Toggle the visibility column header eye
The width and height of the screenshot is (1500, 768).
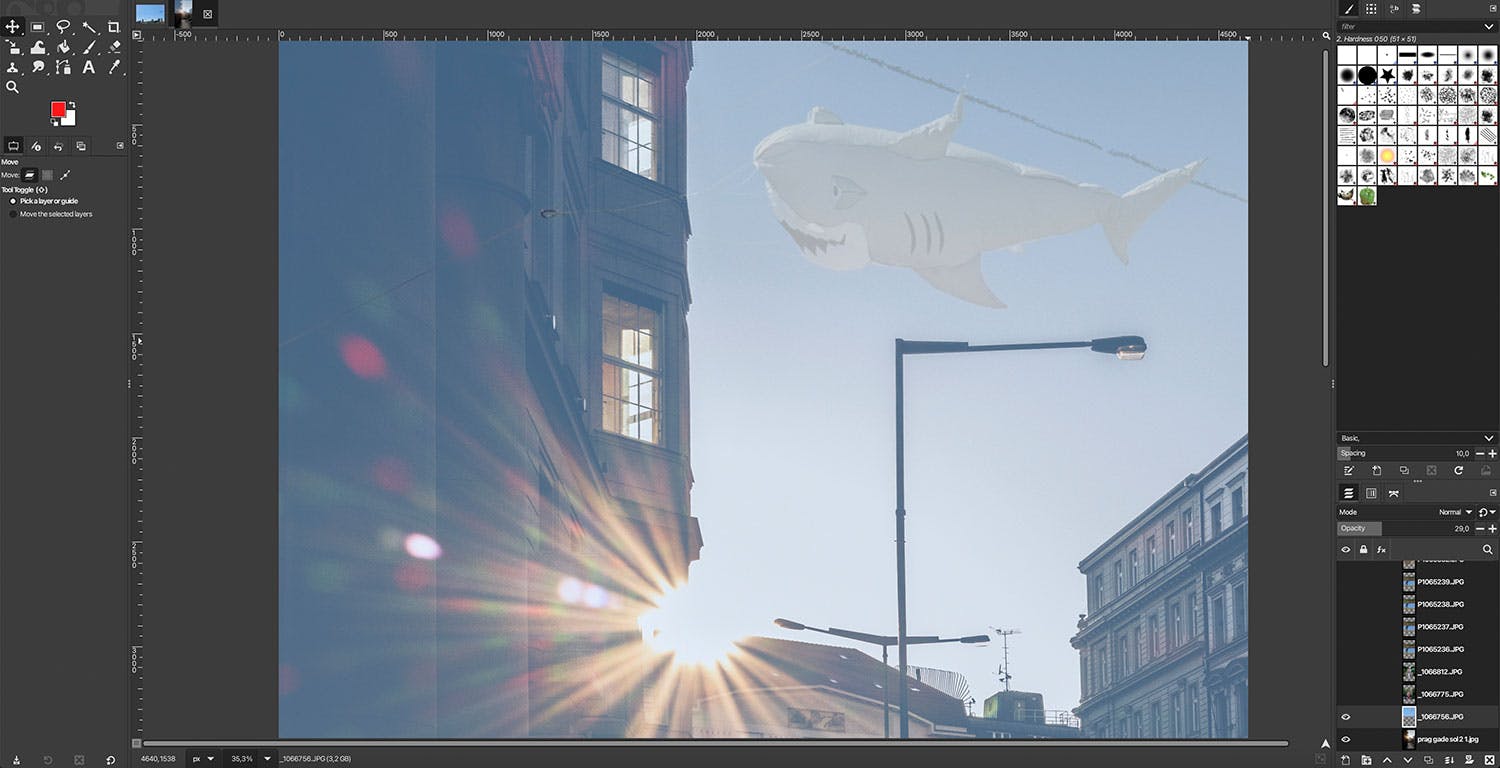coord(1345,549)
